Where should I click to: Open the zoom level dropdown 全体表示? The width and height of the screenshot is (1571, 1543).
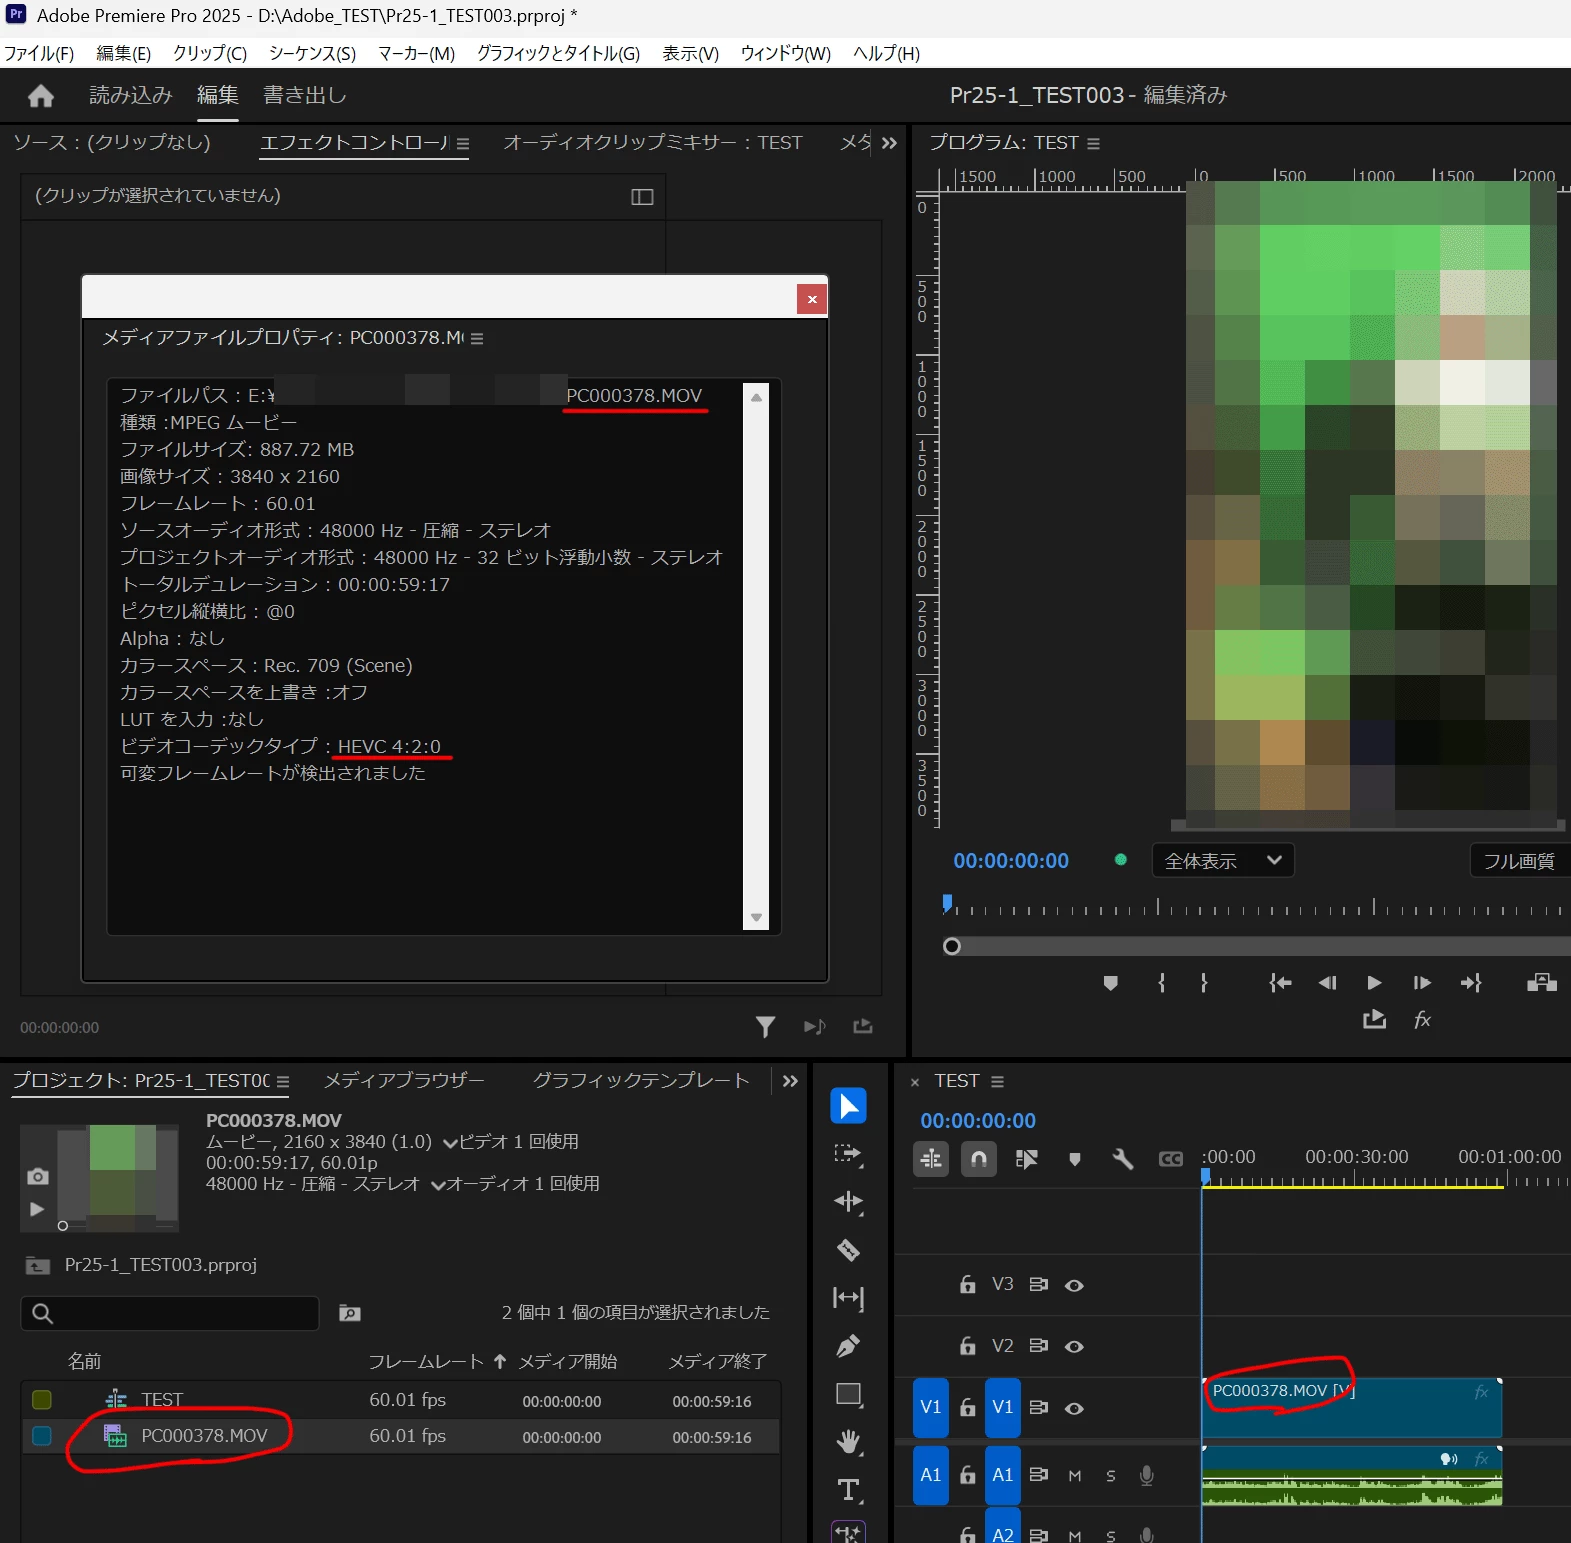coord(1223,861)
